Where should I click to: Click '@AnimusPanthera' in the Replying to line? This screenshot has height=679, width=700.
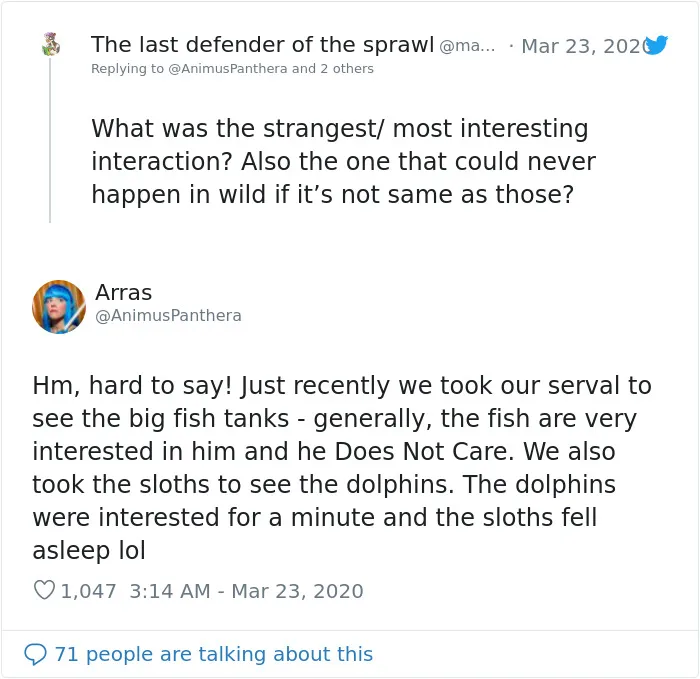(228, 69)
